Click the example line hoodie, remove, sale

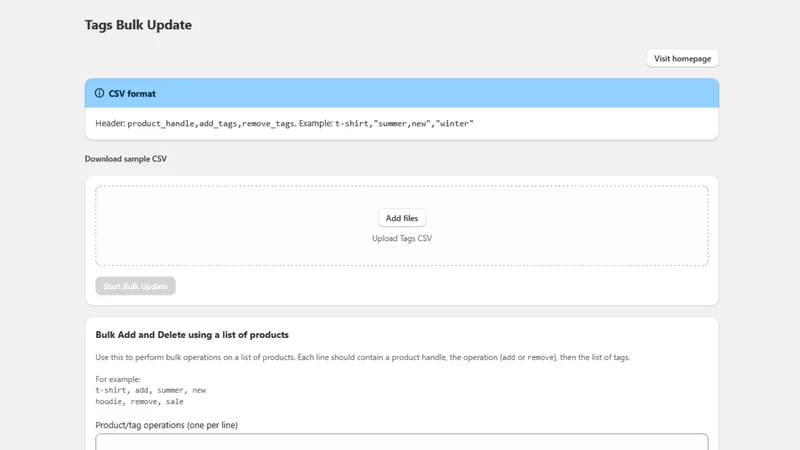click(x=139, y=402)
